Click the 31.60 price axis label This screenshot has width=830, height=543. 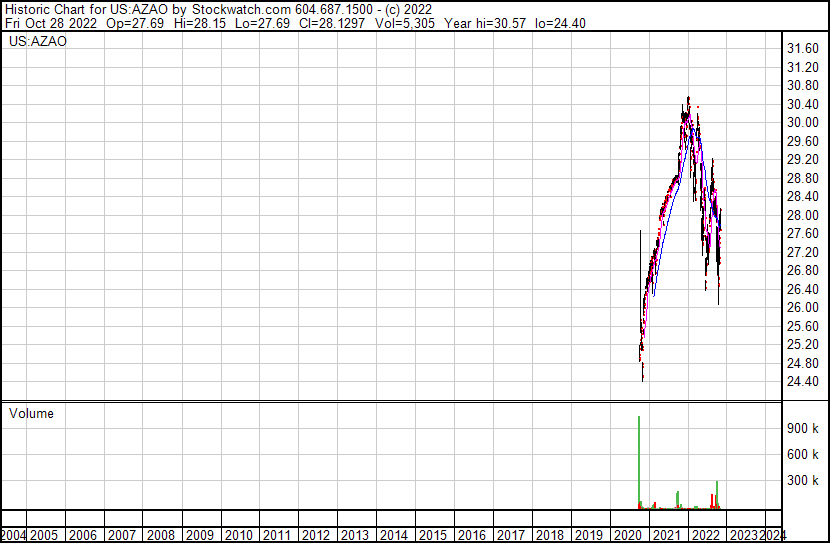click(x=803, y=48)
